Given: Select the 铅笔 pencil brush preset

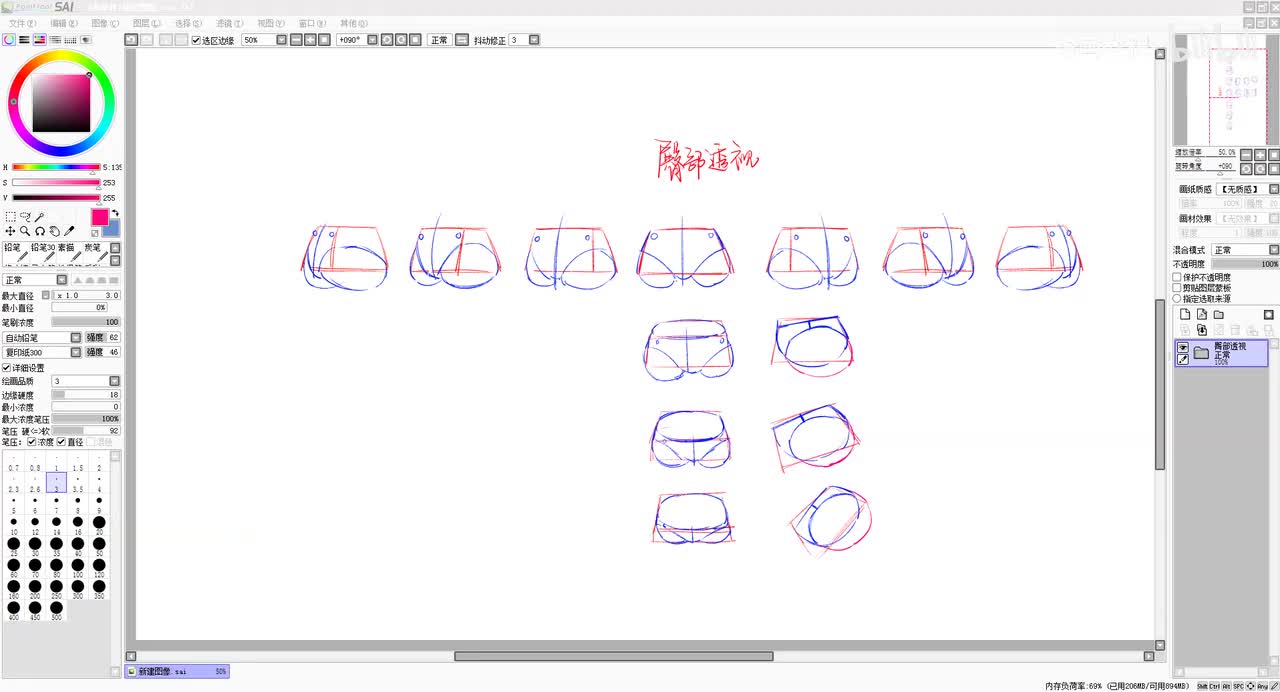Looking at the screenshot, I should click(14, 253).
